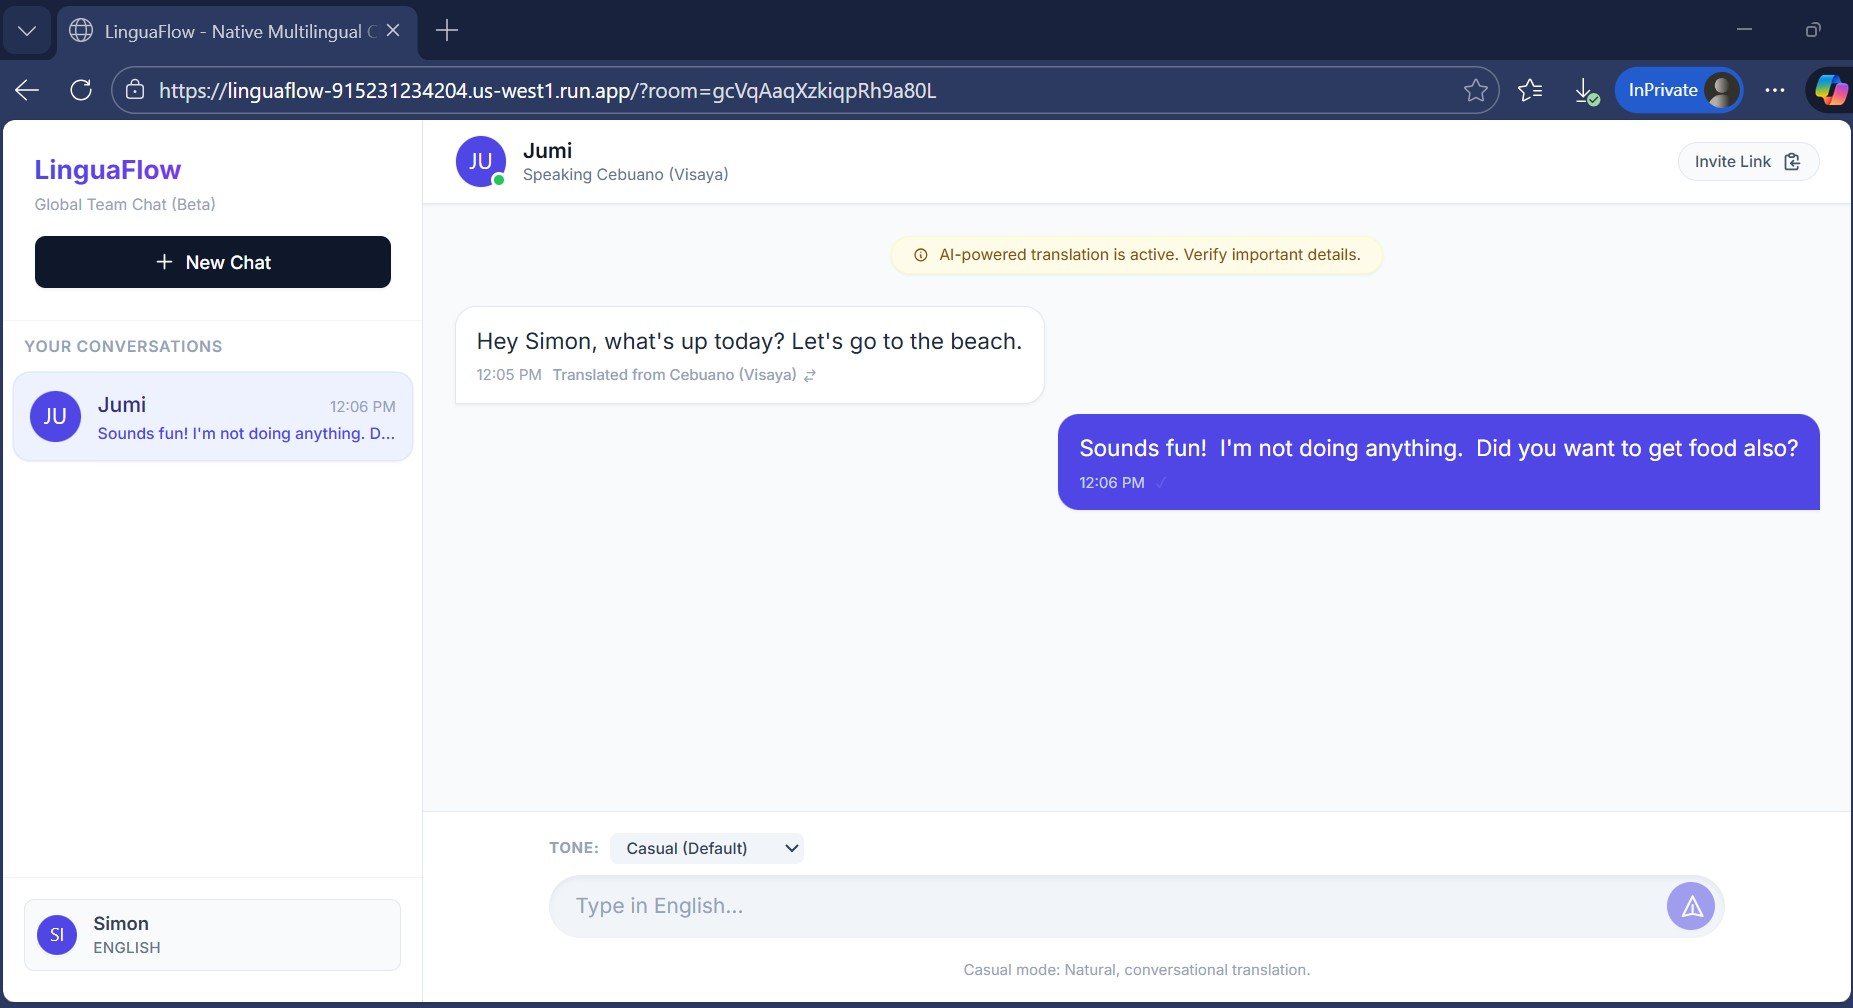Add this page to favorites with the star
Viewport: 1853px width, 1008px height.
click(1475, 90)
